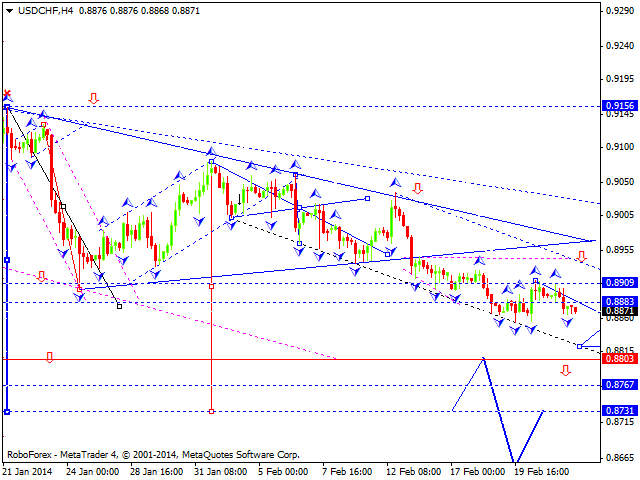Click the red arrow above the 0.8909 line at far left
The height and width of the screenshot is (480, 640).
(x=41, y=275)
